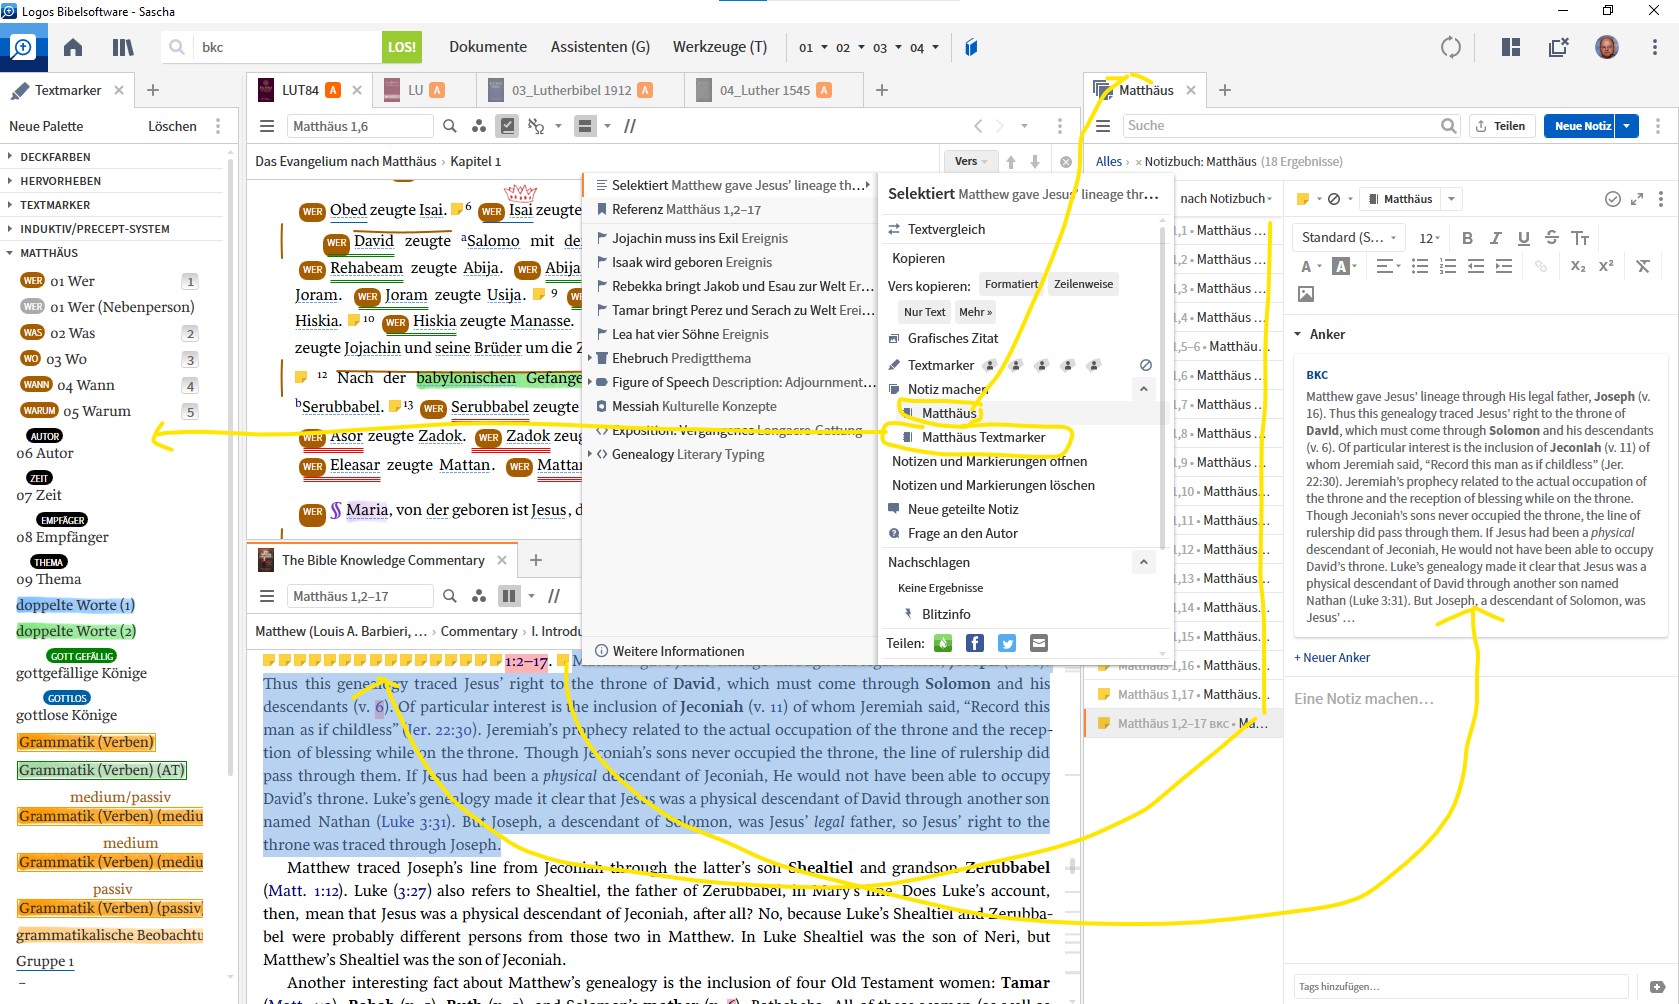Toggle the inline notes checkbox icon in LUT84
Screen dimensions: 1679x1004
tap(508, 126)
